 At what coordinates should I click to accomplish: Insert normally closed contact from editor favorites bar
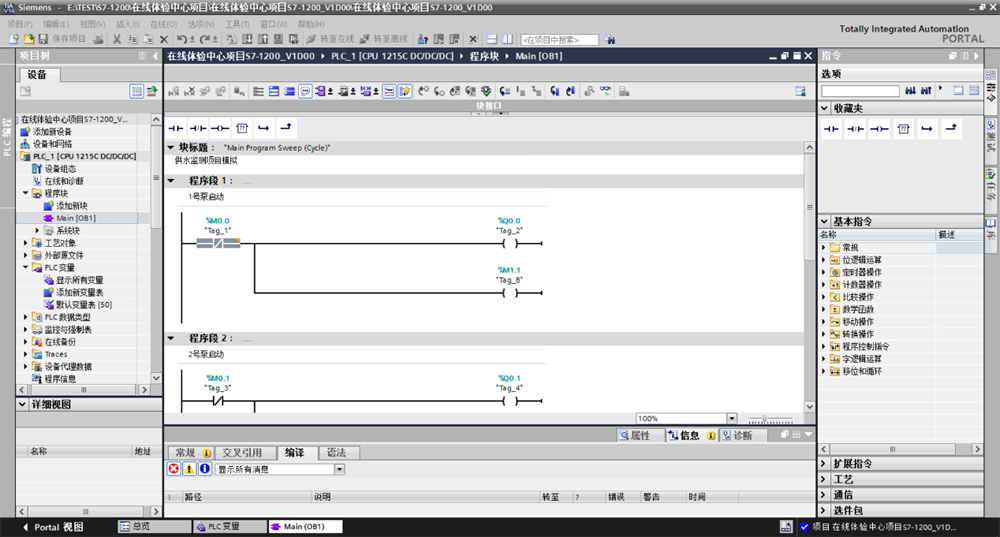[198, 128]
